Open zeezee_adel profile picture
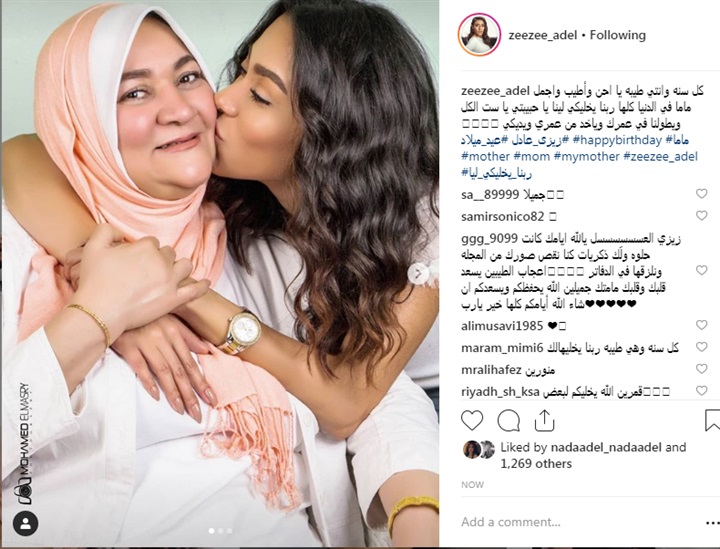Screen dimensions: 720x549 click(x=479, y=35)
